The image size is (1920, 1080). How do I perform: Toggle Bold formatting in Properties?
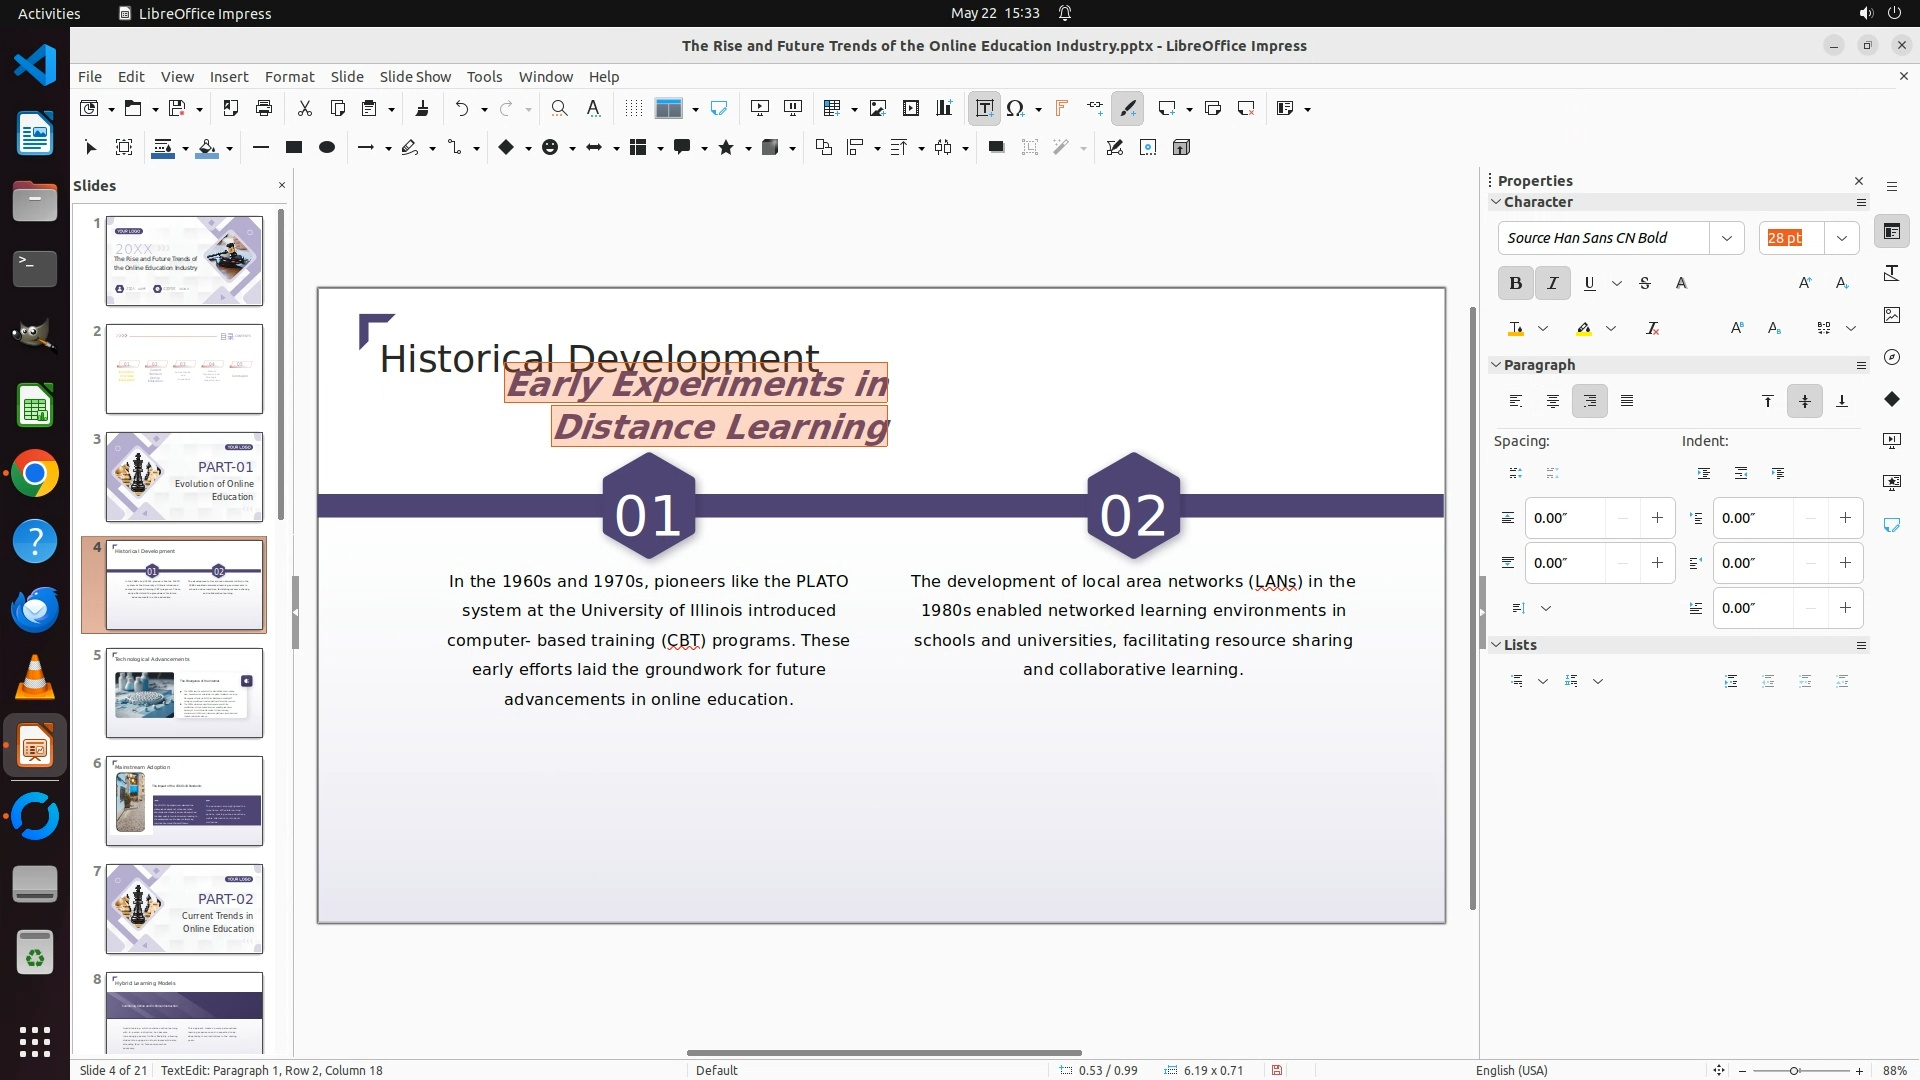tap(1515, 283)
